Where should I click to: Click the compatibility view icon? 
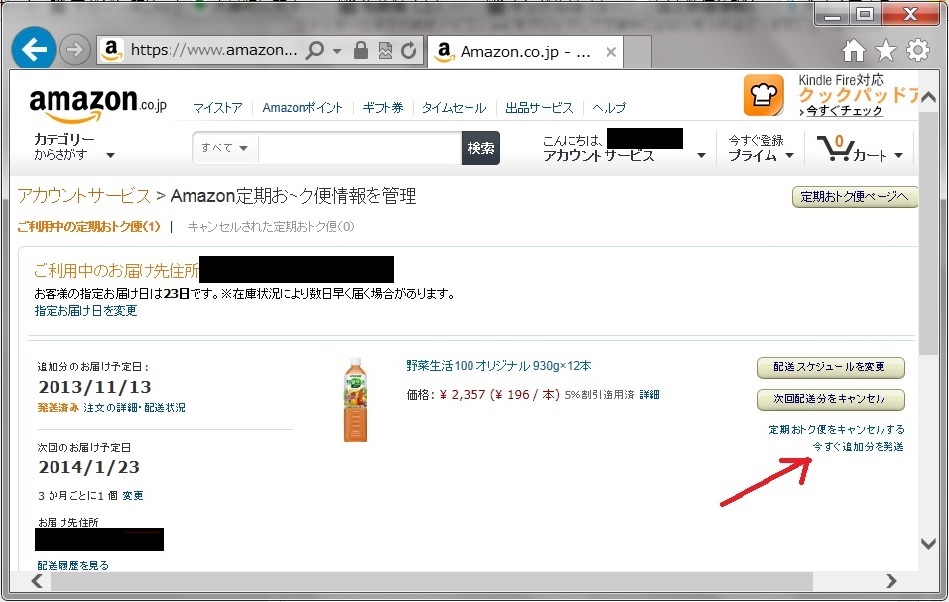(385, 51)
